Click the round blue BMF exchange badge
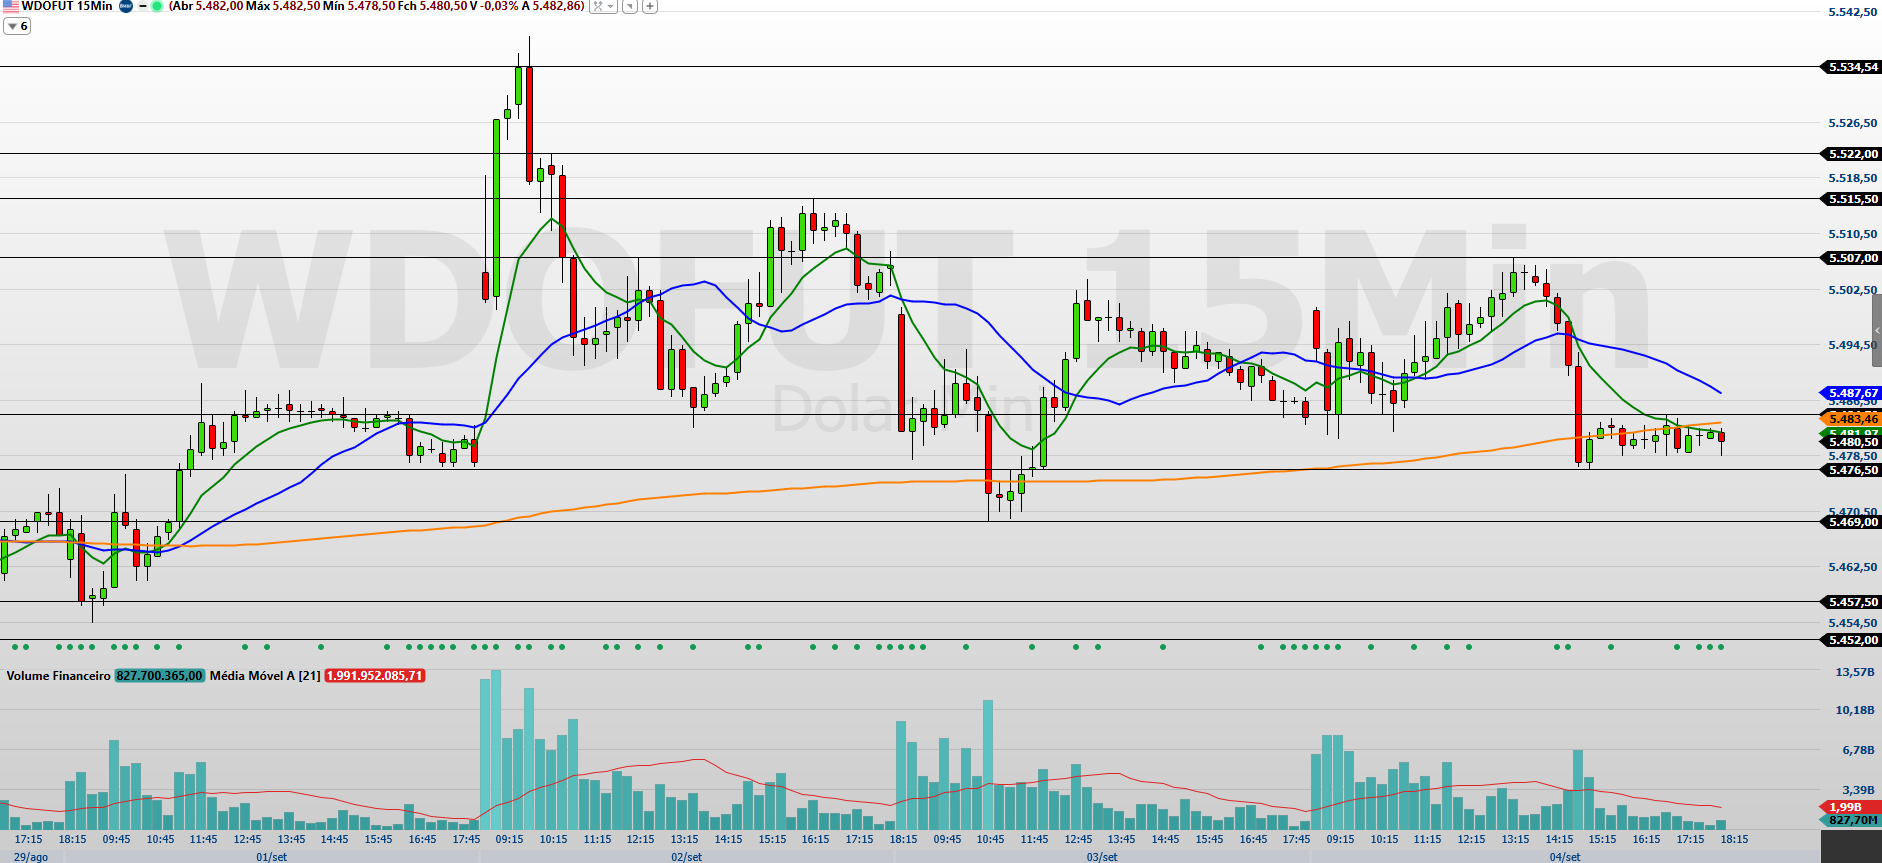 tap(126, 6)
